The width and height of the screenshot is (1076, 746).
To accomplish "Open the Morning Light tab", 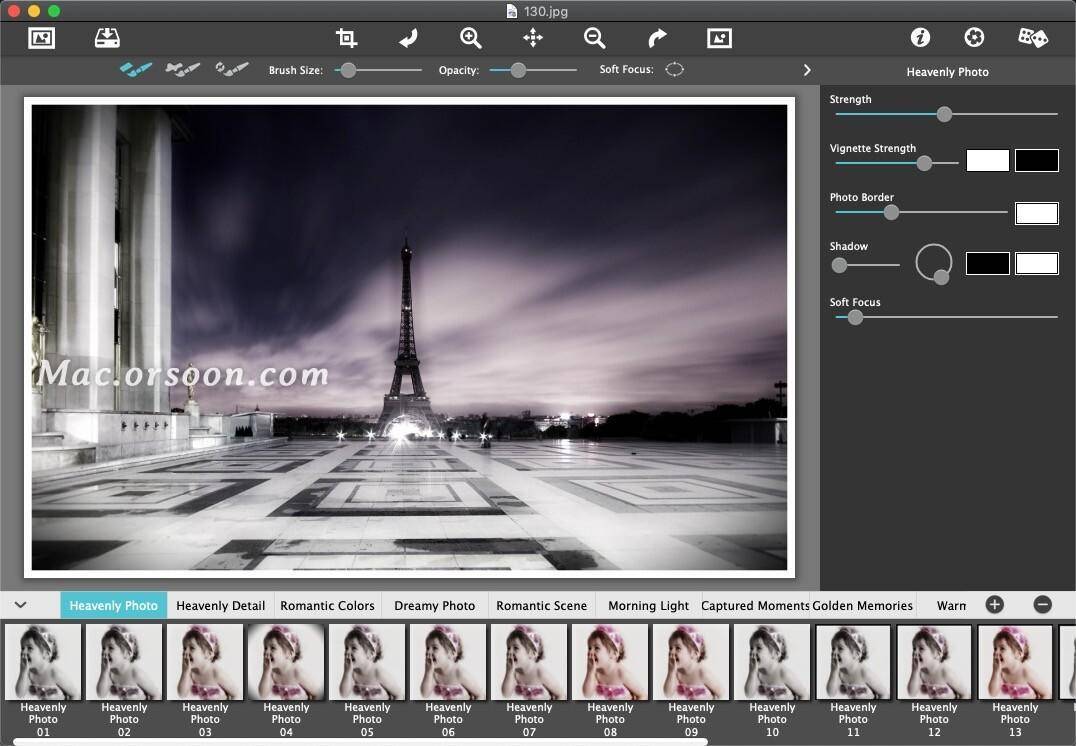I will [x=648, y=605].
